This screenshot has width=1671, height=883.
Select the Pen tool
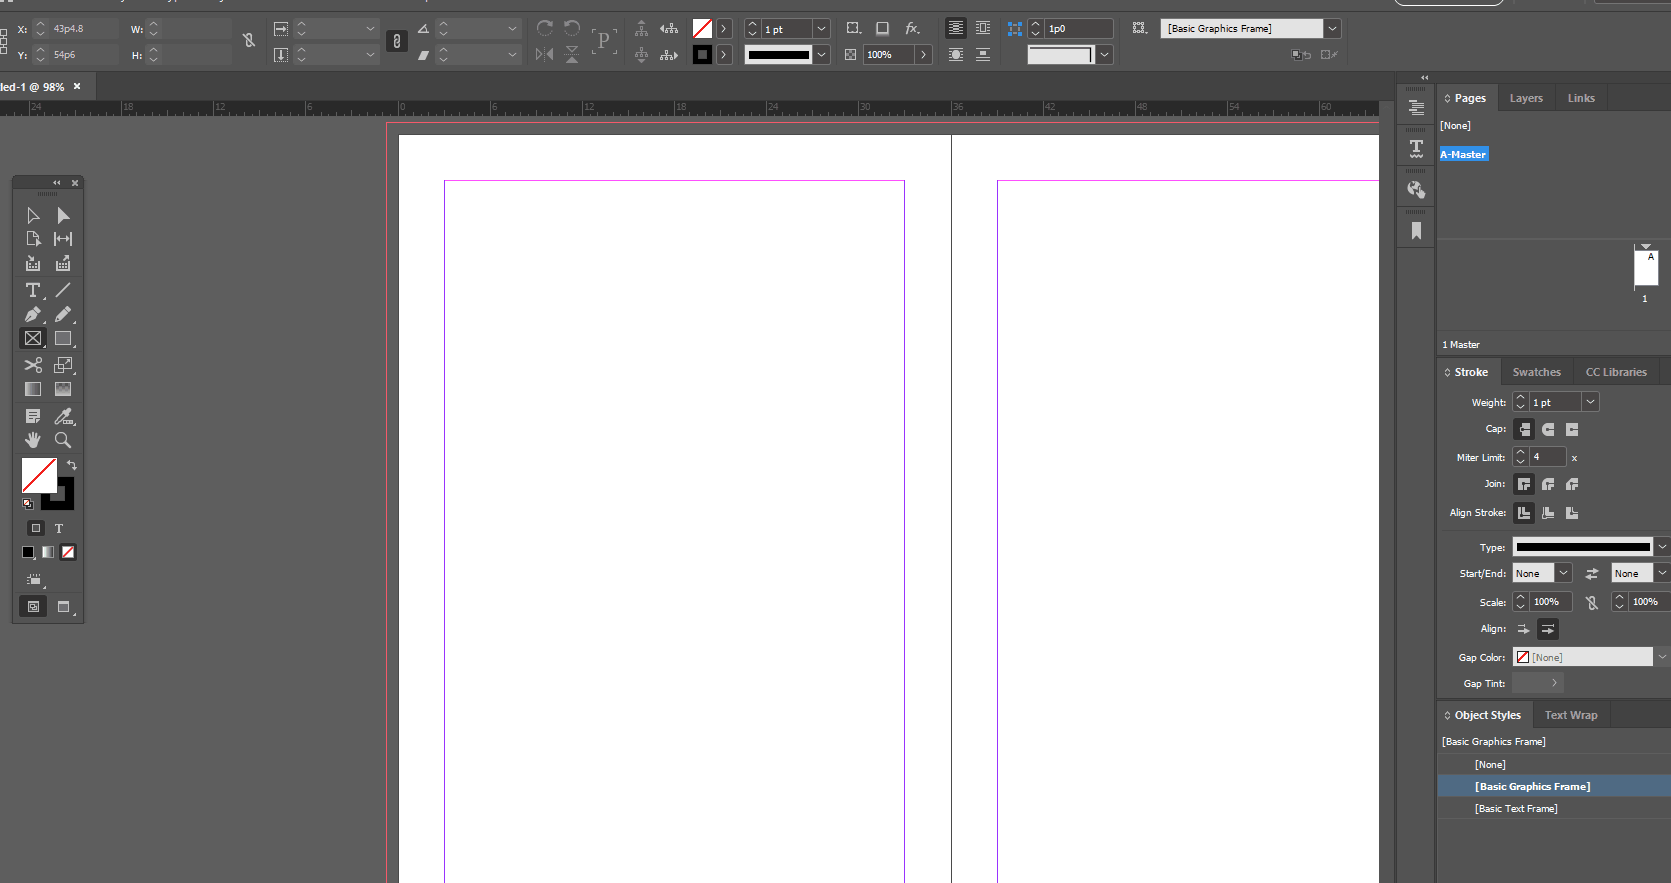click(33, 314)
